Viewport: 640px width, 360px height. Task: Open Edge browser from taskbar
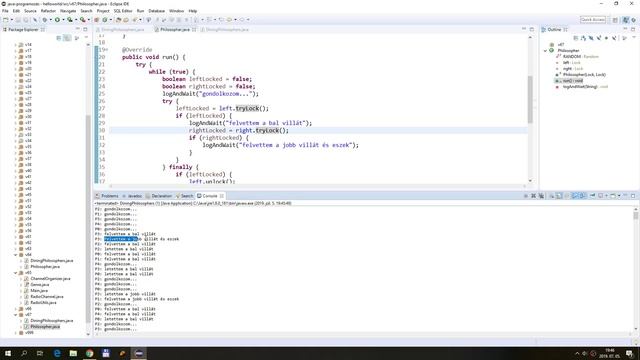click(x=57, y=353)
